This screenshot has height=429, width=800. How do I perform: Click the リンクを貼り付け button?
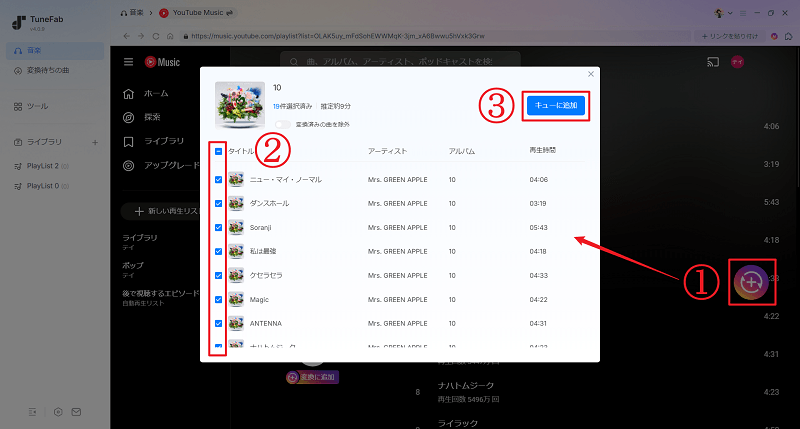tap(730, 36)
